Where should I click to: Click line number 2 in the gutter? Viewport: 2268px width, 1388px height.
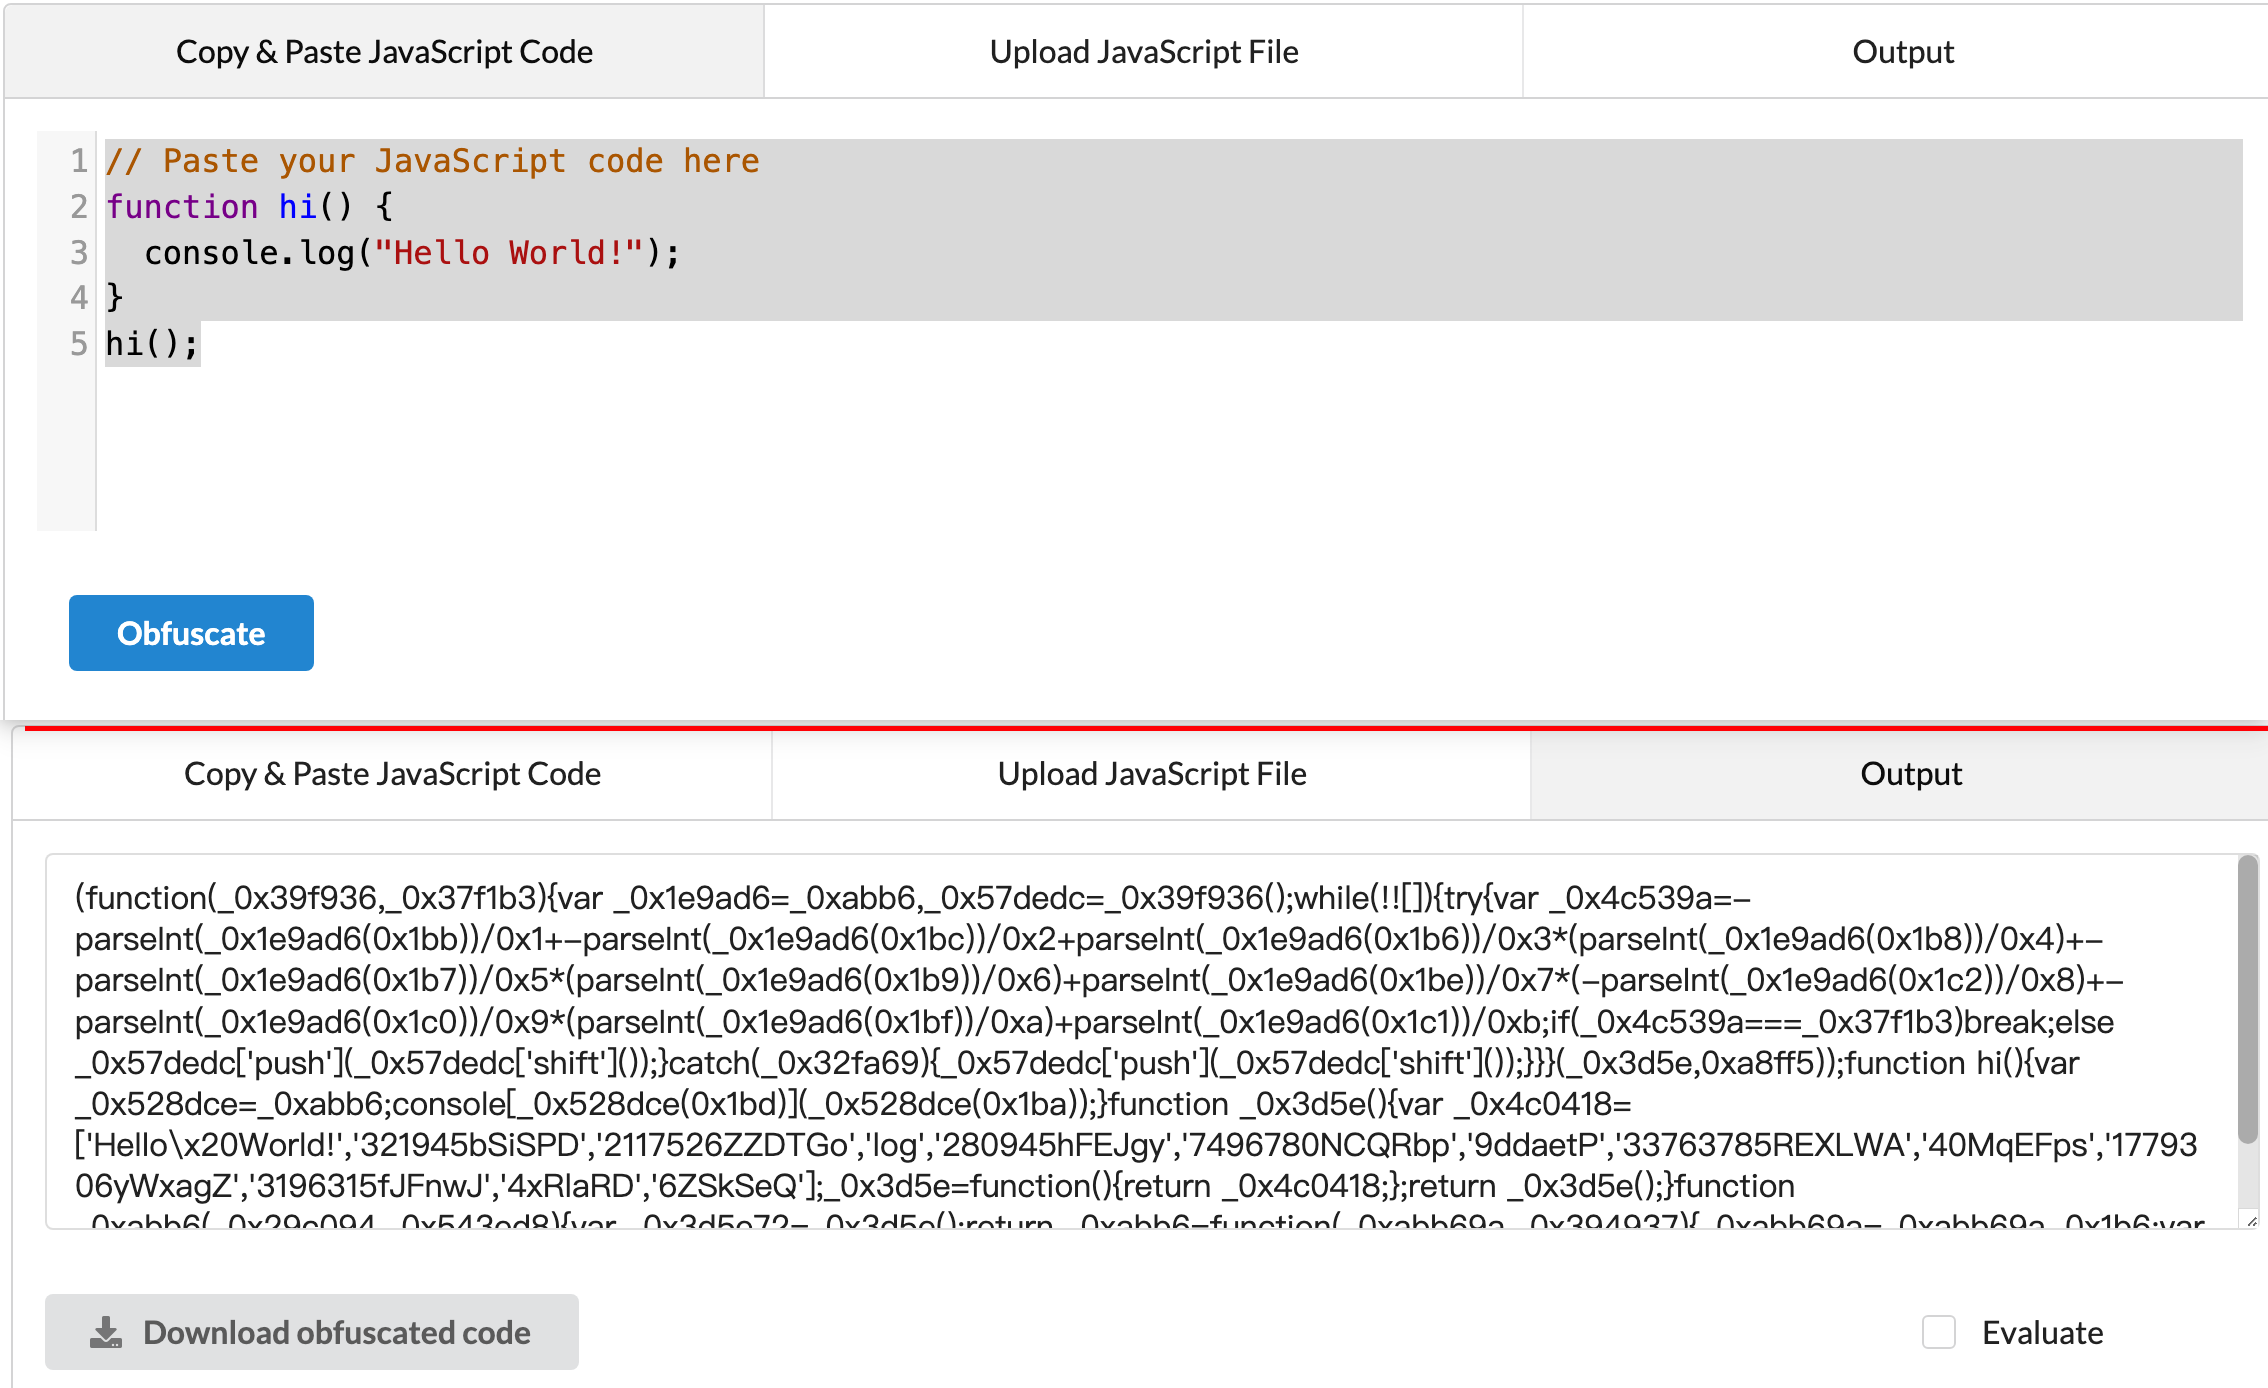tap(78, 207)
